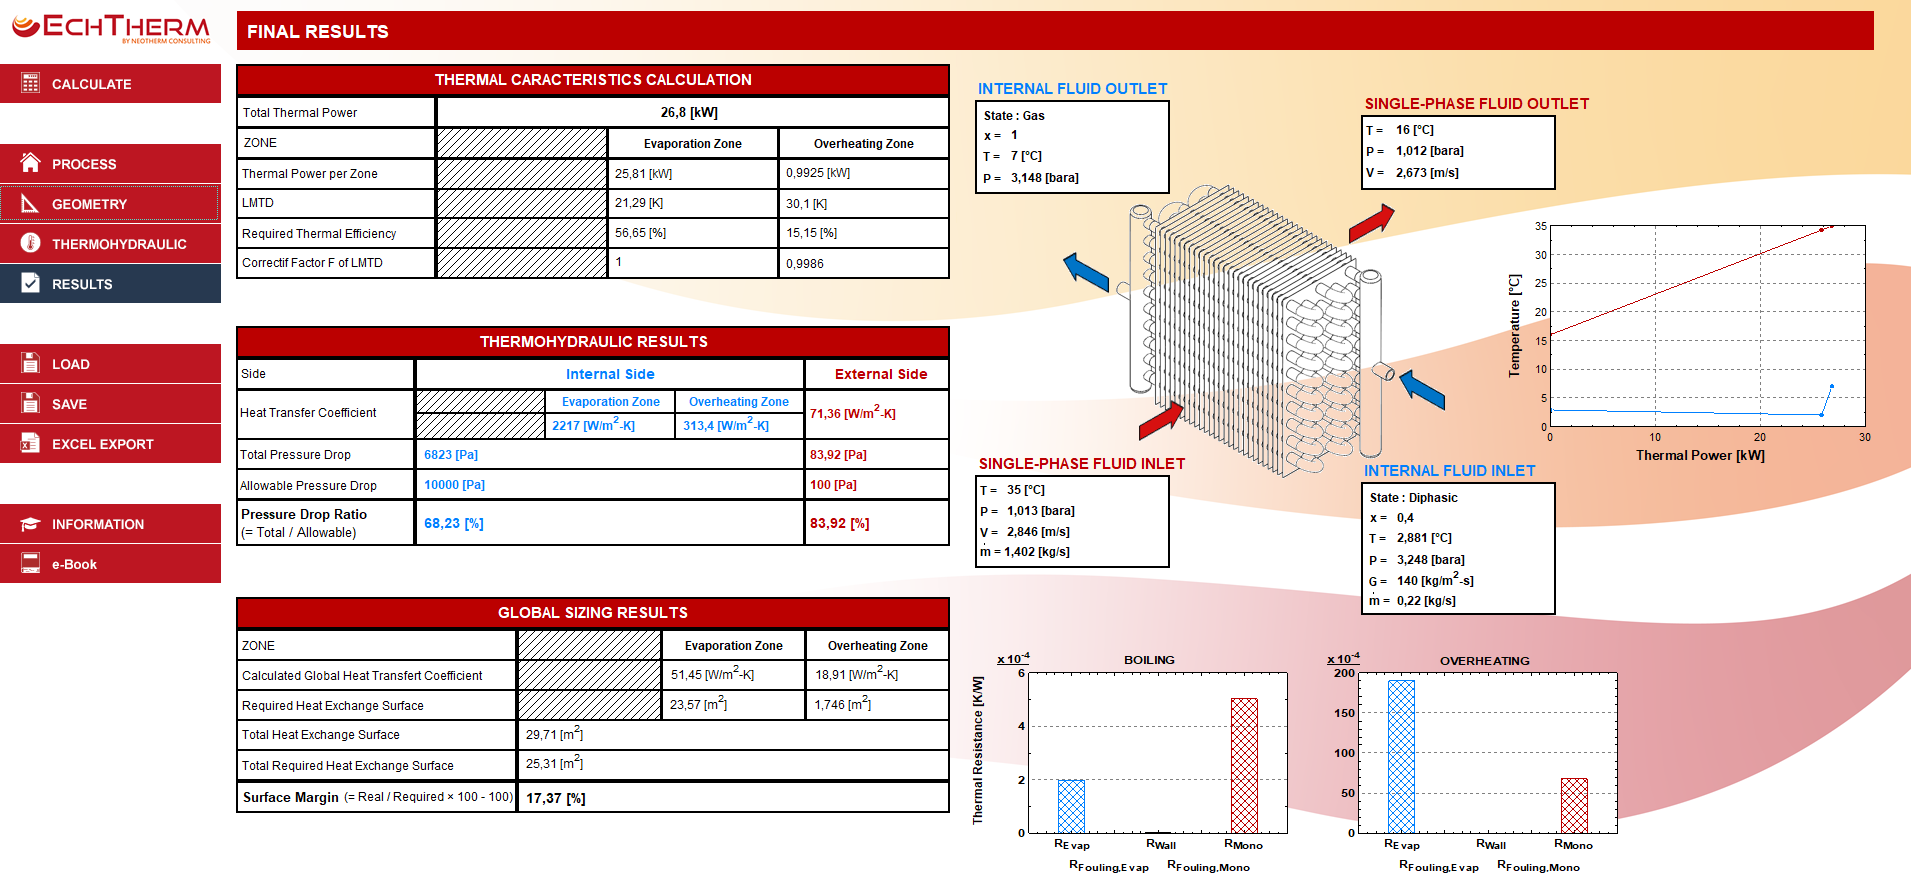This screenshot has width=1911, height=878.
Task: Click the triangle ruler icon beside GEOMETRY
Action: click(30, 203)
